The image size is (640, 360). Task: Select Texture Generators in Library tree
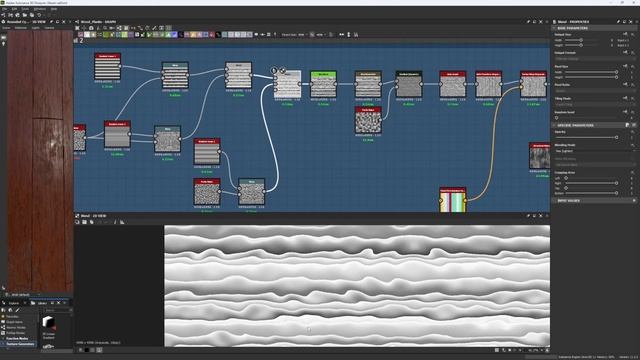[19, 344]
